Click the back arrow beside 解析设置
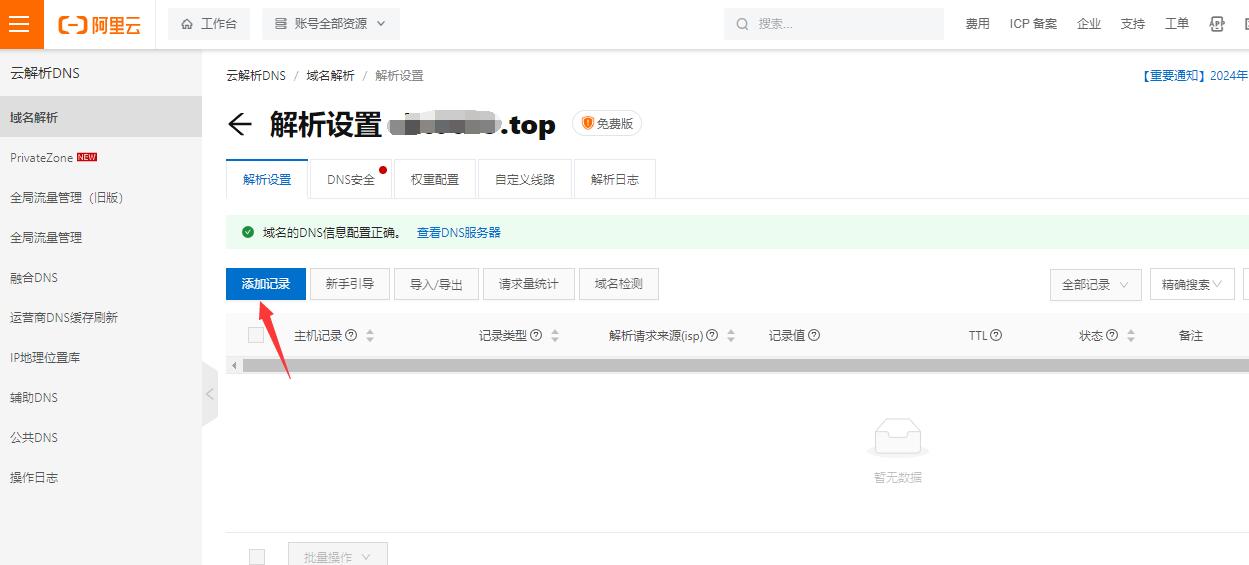Viewport: 1249px width, 565px height. point(239,124)
